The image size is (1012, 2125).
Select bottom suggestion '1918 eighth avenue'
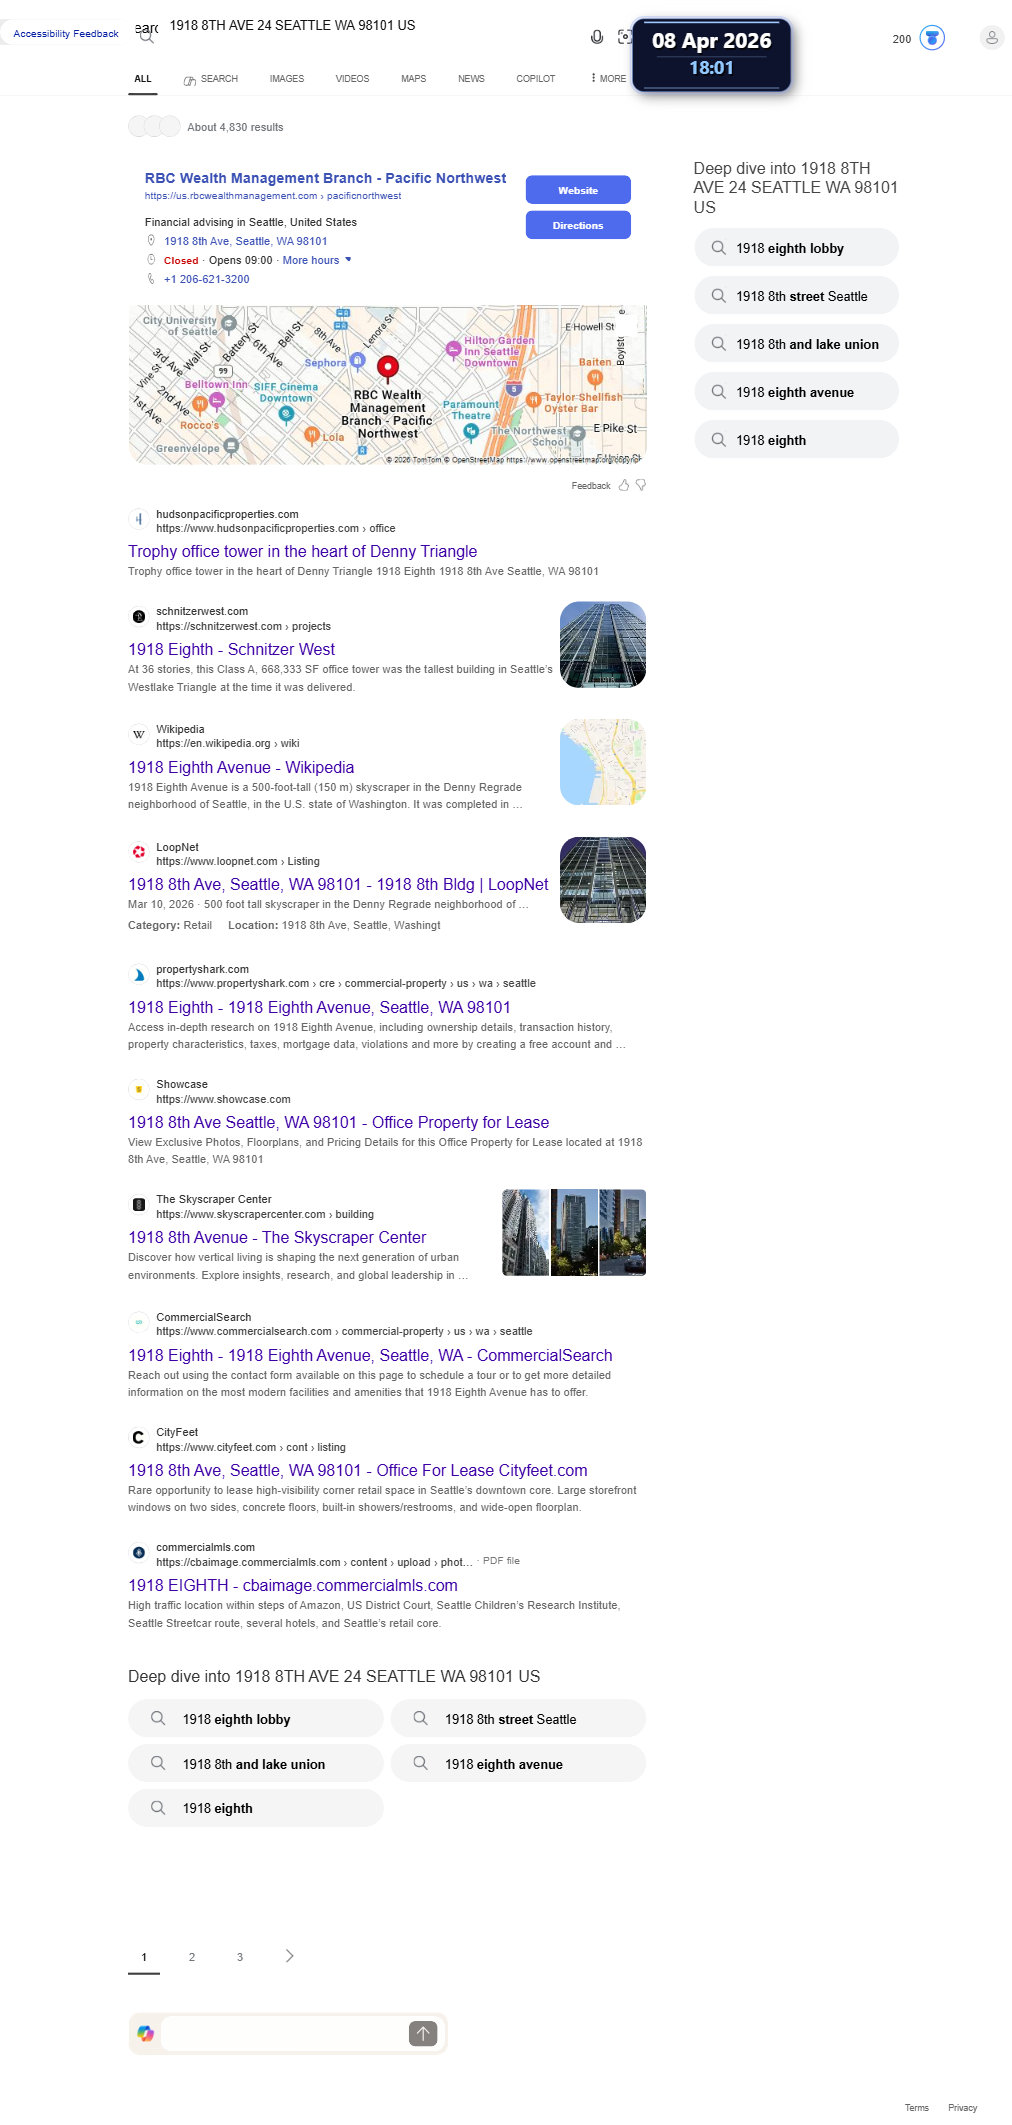(x=518, y=1764)
